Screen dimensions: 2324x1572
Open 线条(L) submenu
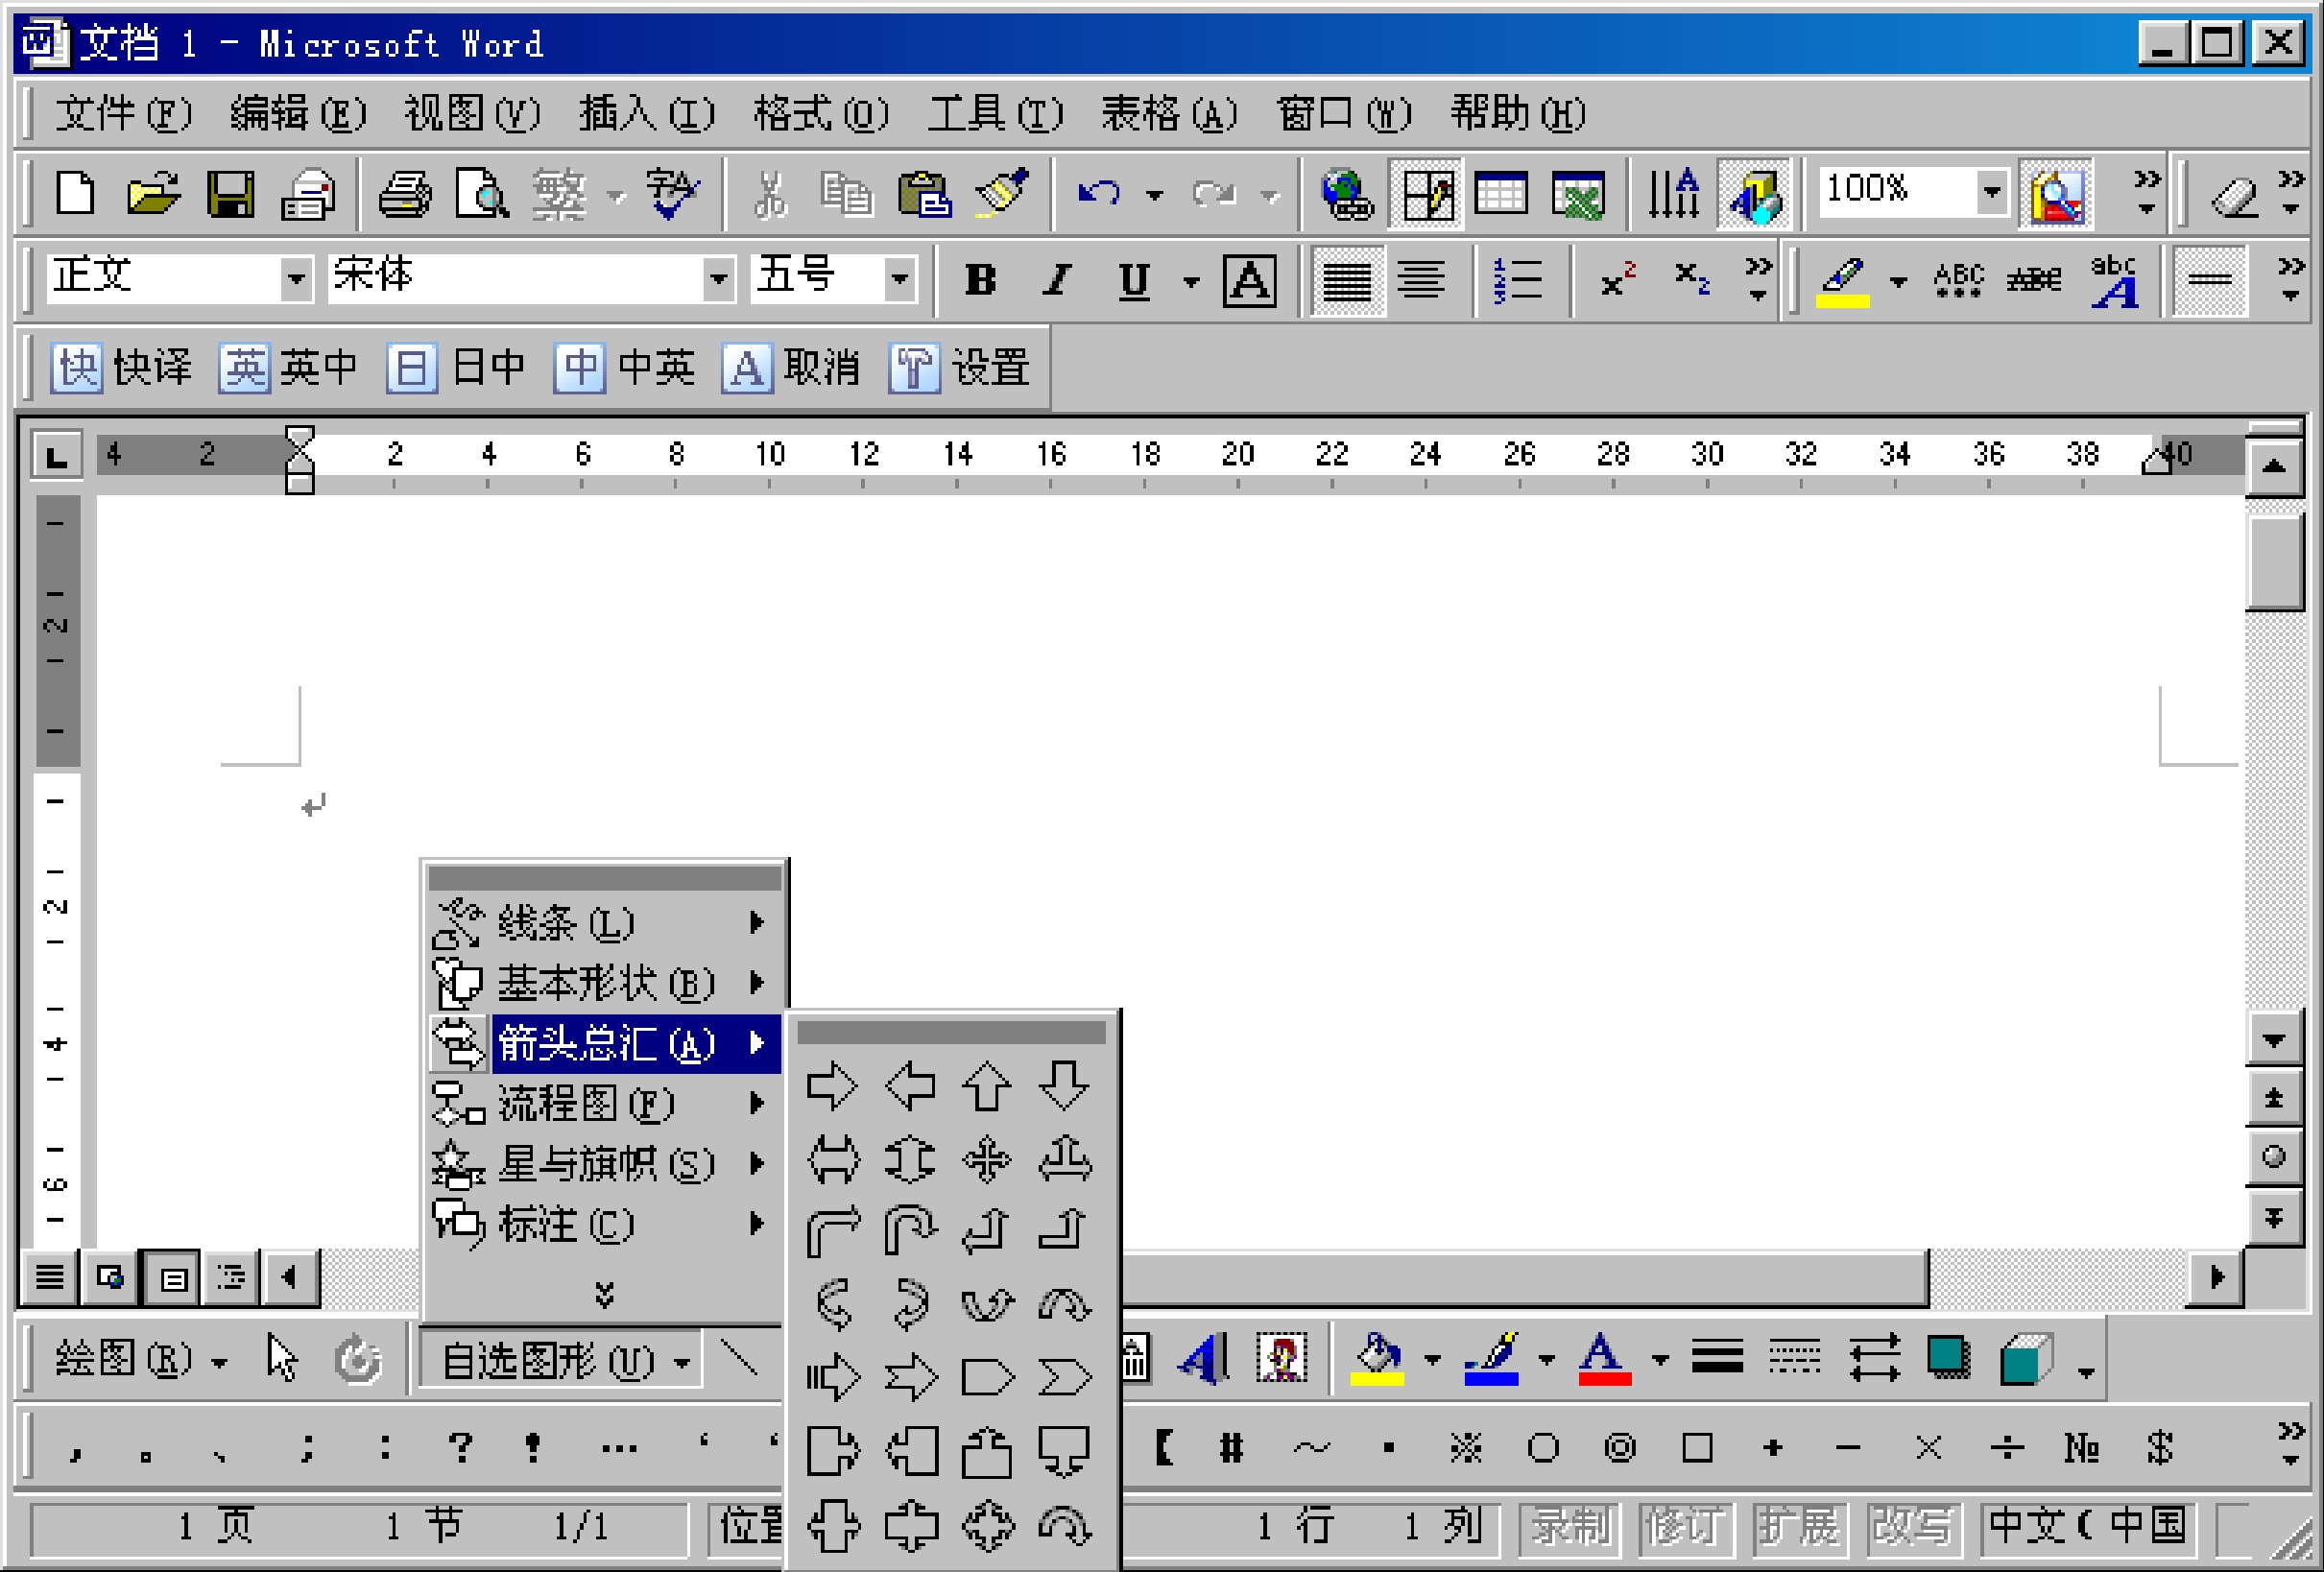604,922
